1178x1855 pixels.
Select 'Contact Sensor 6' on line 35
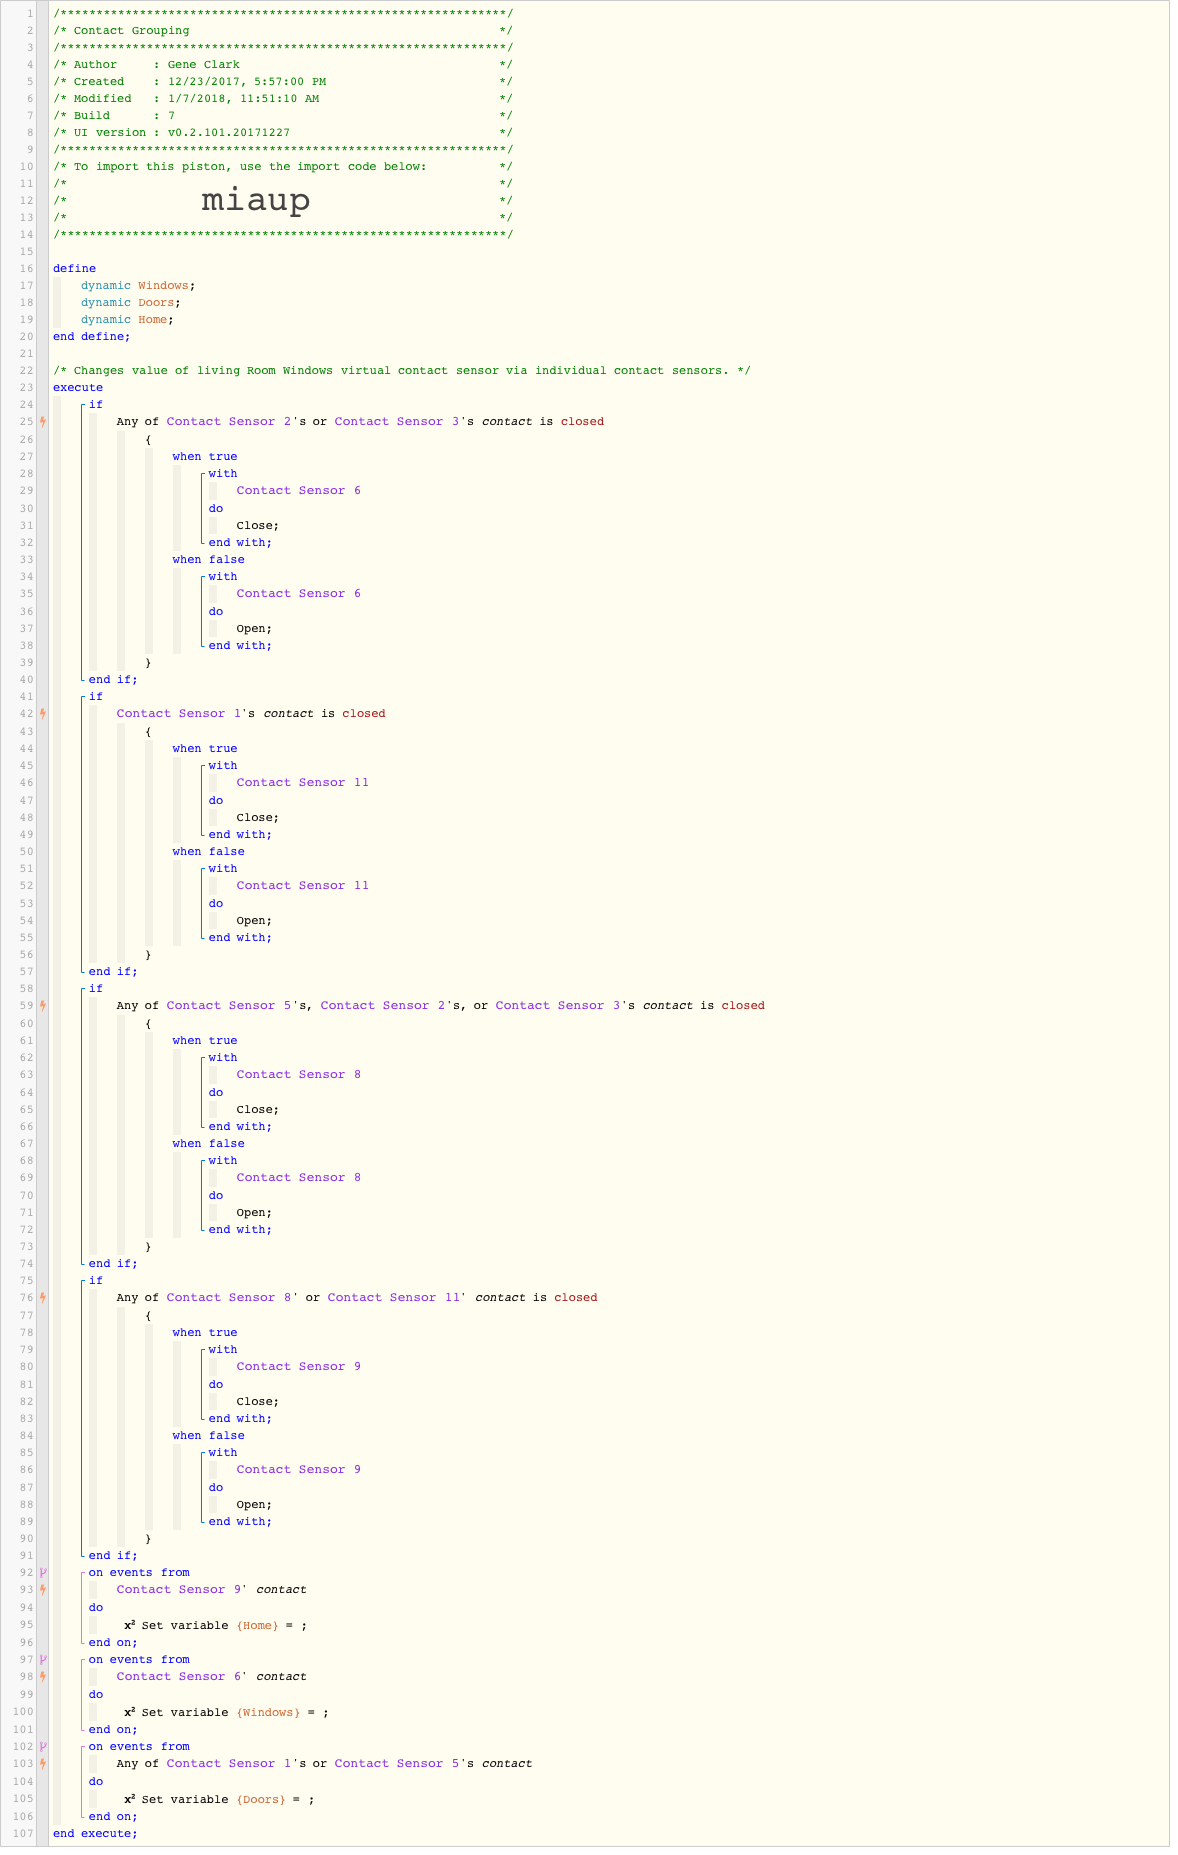(x=299, y=594)
